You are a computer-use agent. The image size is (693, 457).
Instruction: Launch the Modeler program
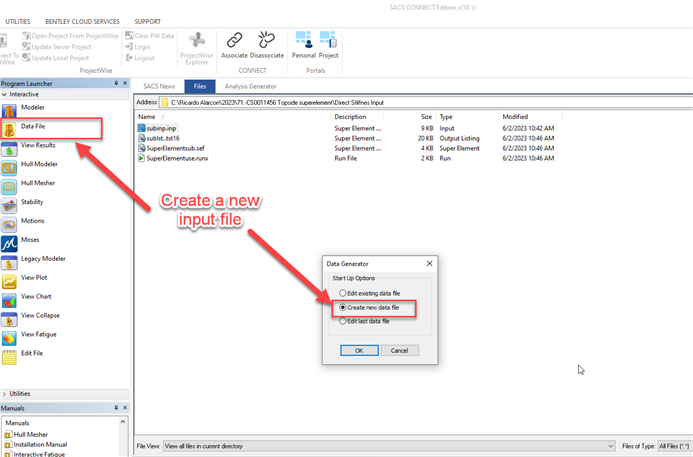tap(9, 110)
